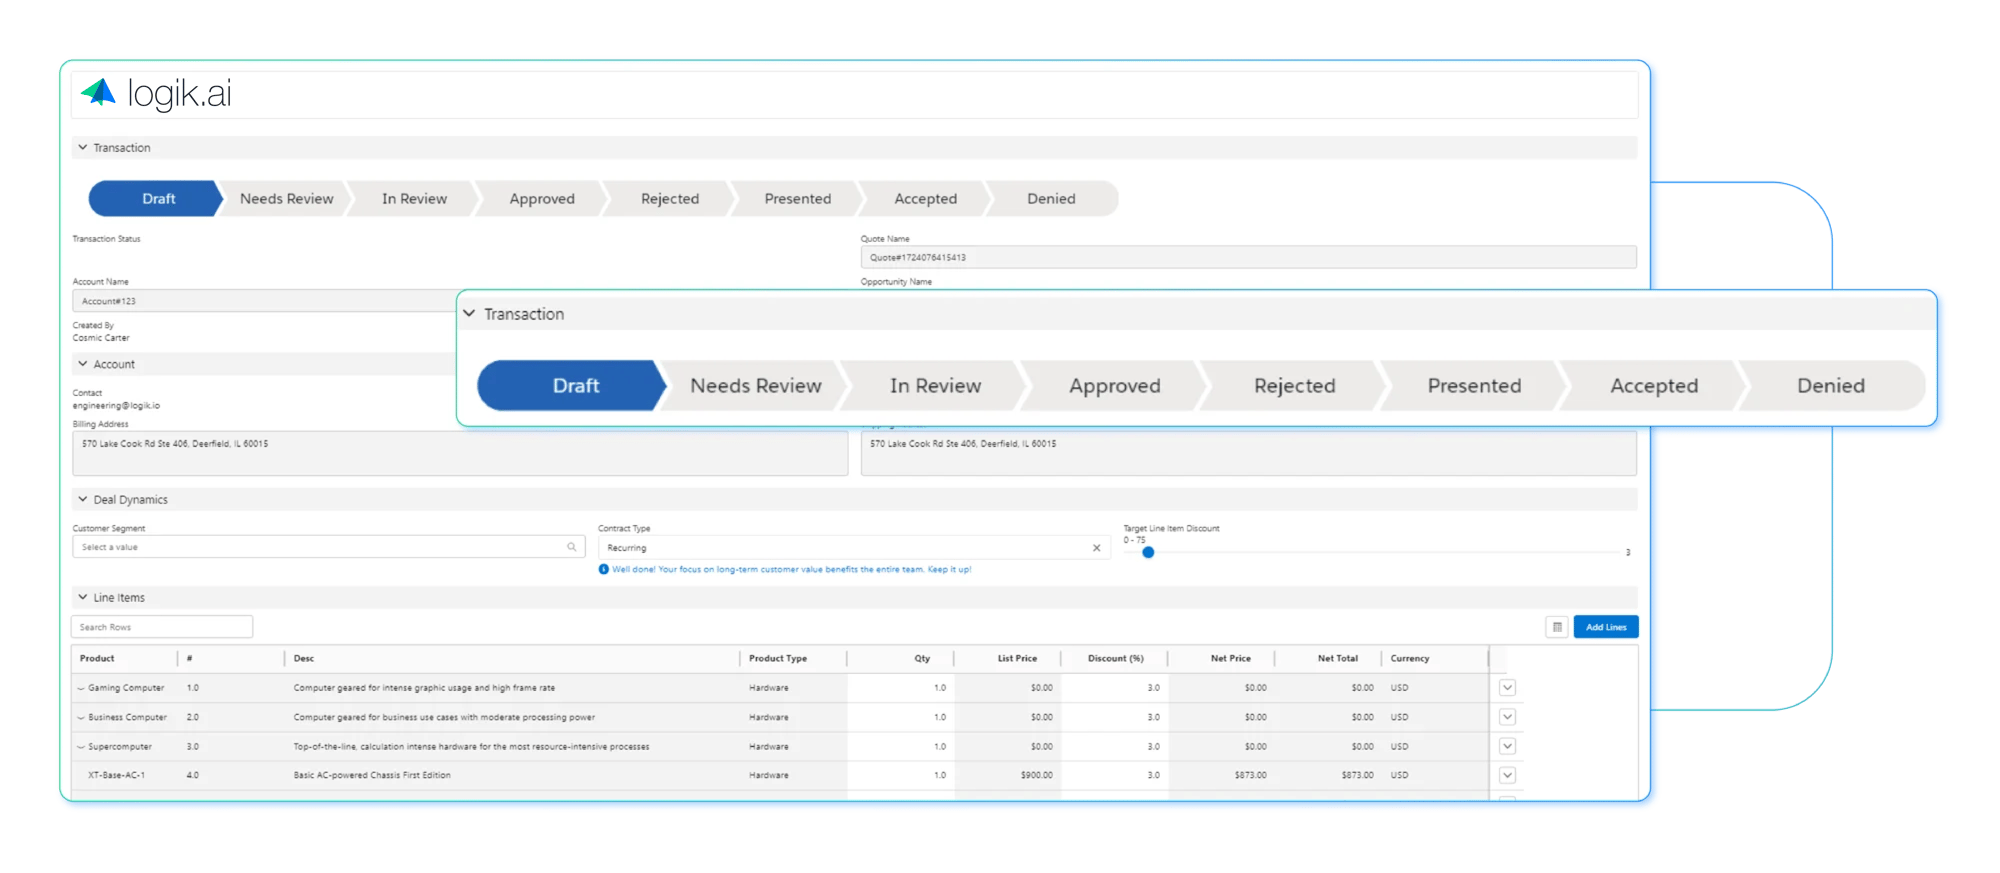Collapse the Supercomputer row
The height and width of the screenshot is (873, 2000).
tap(81, 746)
